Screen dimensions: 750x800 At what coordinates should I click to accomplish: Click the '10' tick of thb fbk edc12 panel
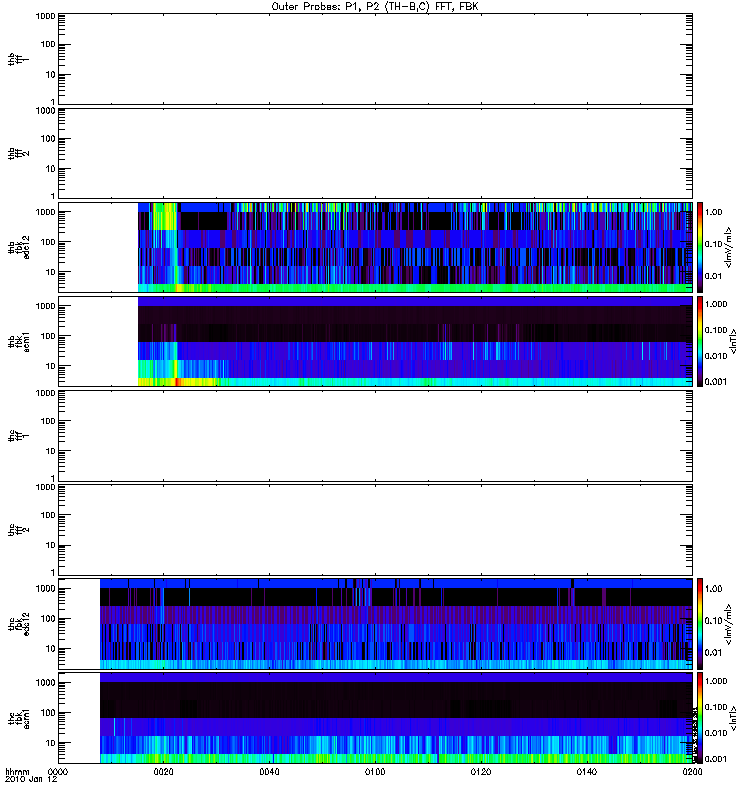click(x=50, y=272)
